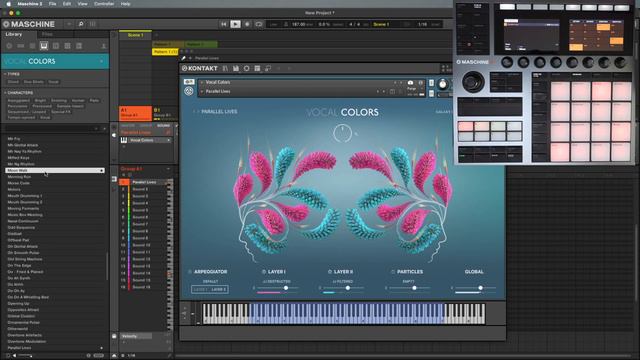Open the Kontakt save disk icon
Image resolution: width=640 pixels, height=360 pixels.
coord(236,68)
